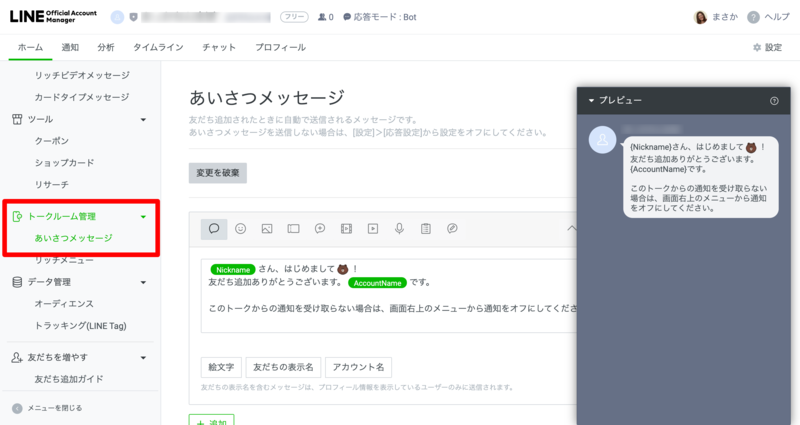
Task: Select the research clipboard icon
Action: pos(426,229)
